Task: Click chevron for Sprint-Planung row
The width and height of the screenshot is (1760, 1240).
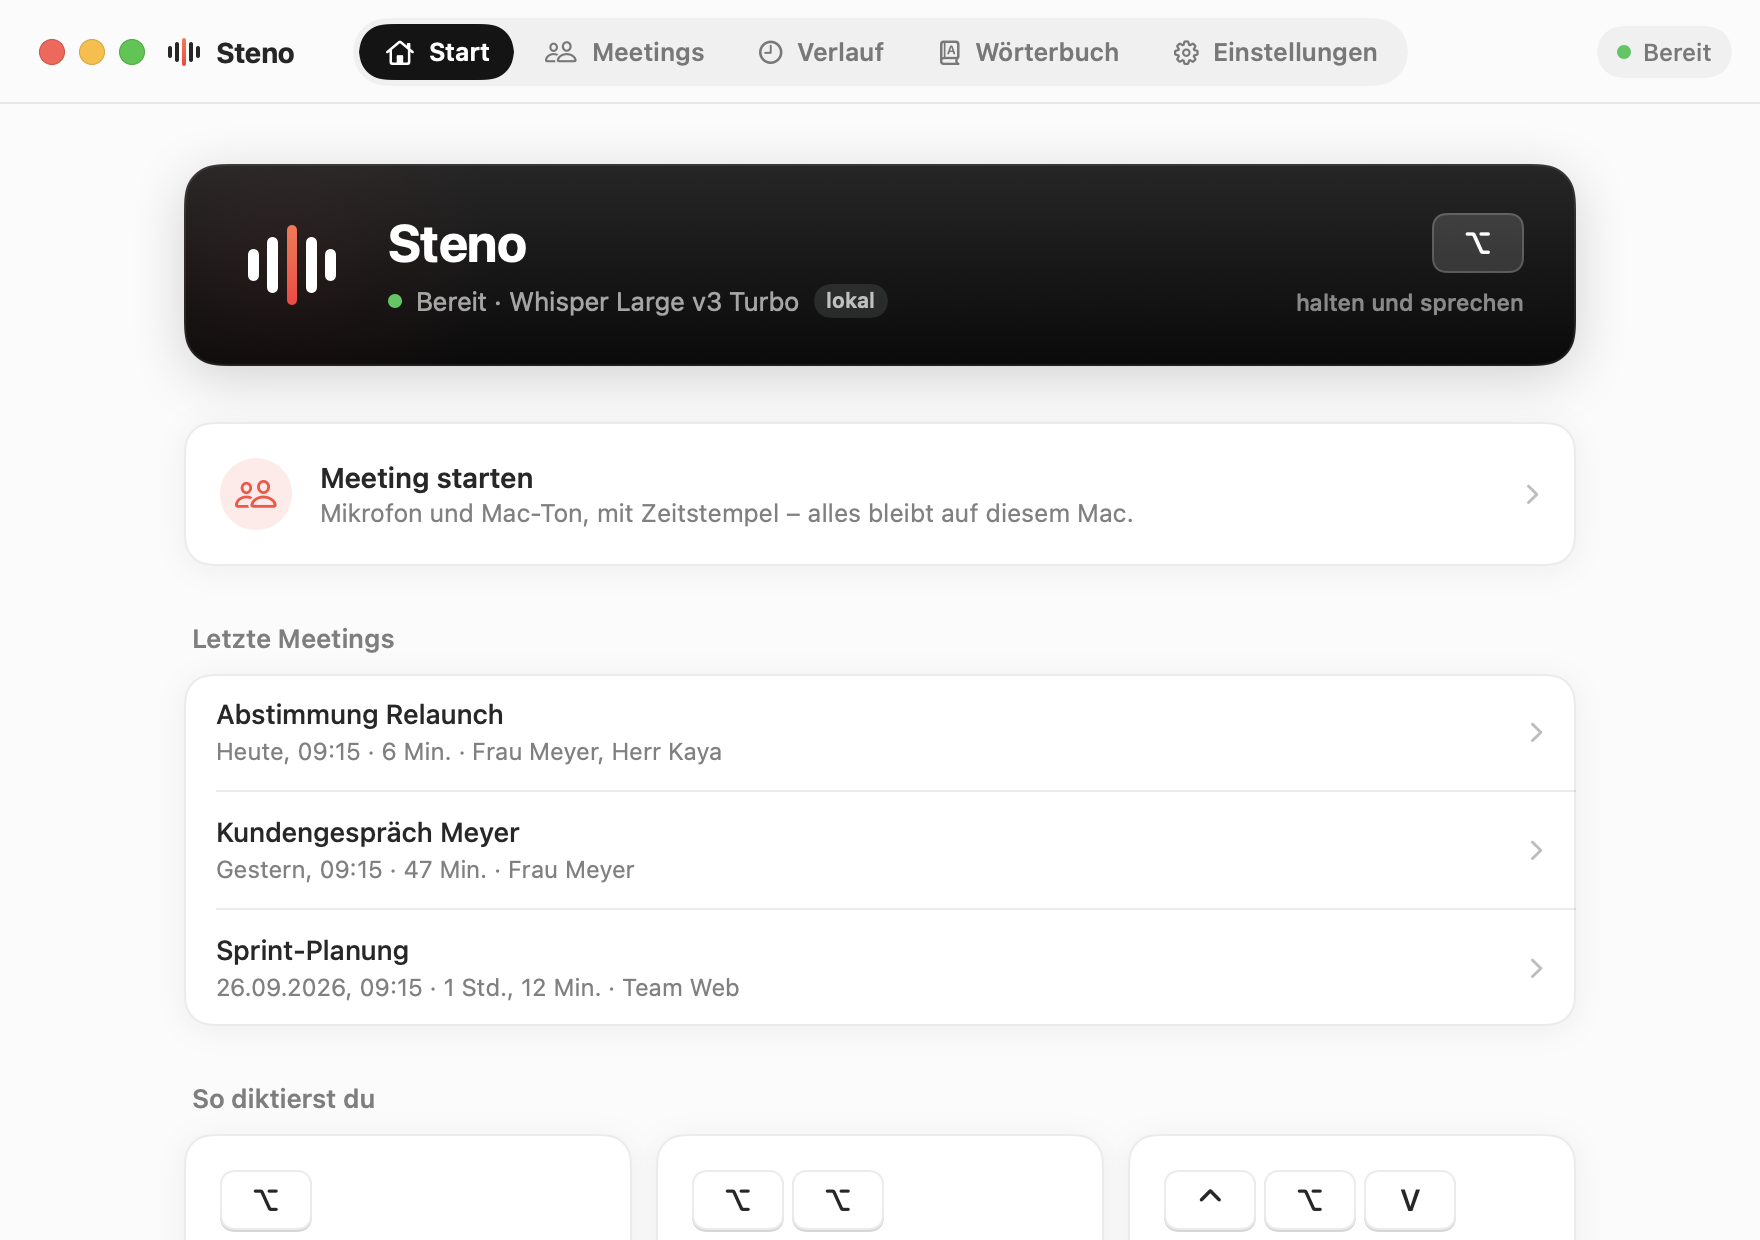Action: 1536,968
